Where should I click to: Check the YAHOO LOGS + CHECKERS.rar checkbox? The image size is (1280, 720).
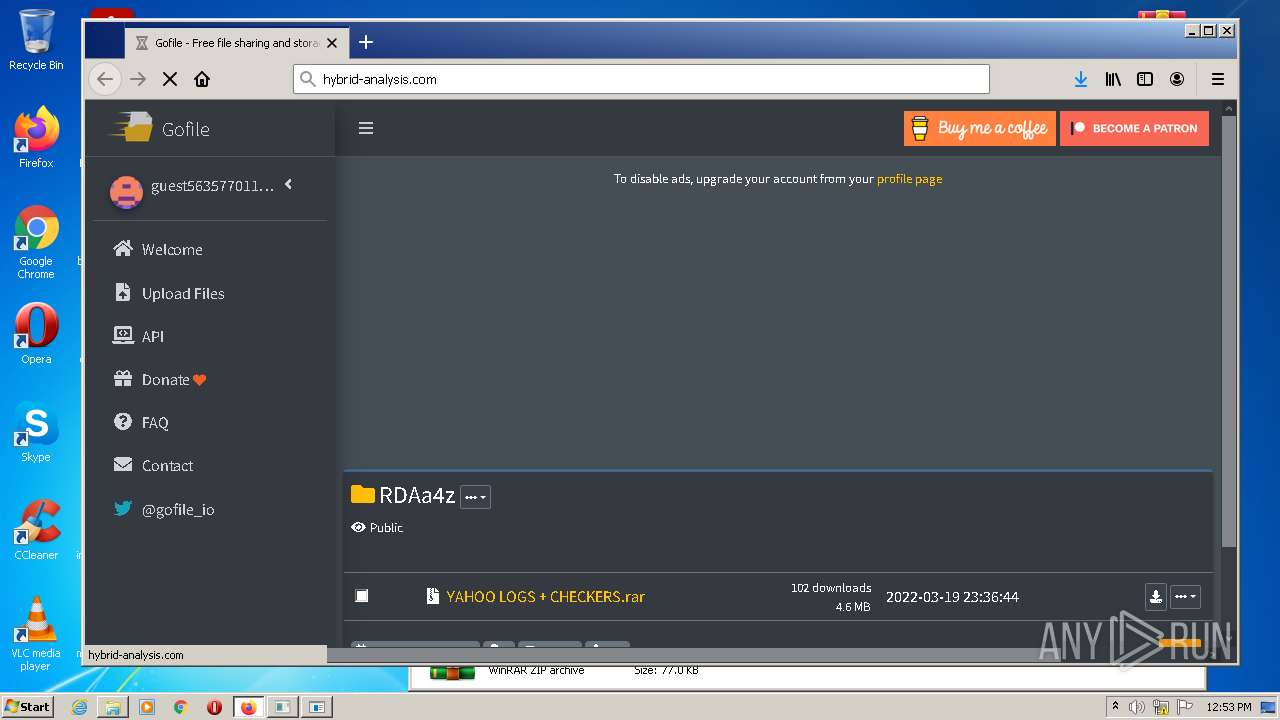tap(362, 596)
